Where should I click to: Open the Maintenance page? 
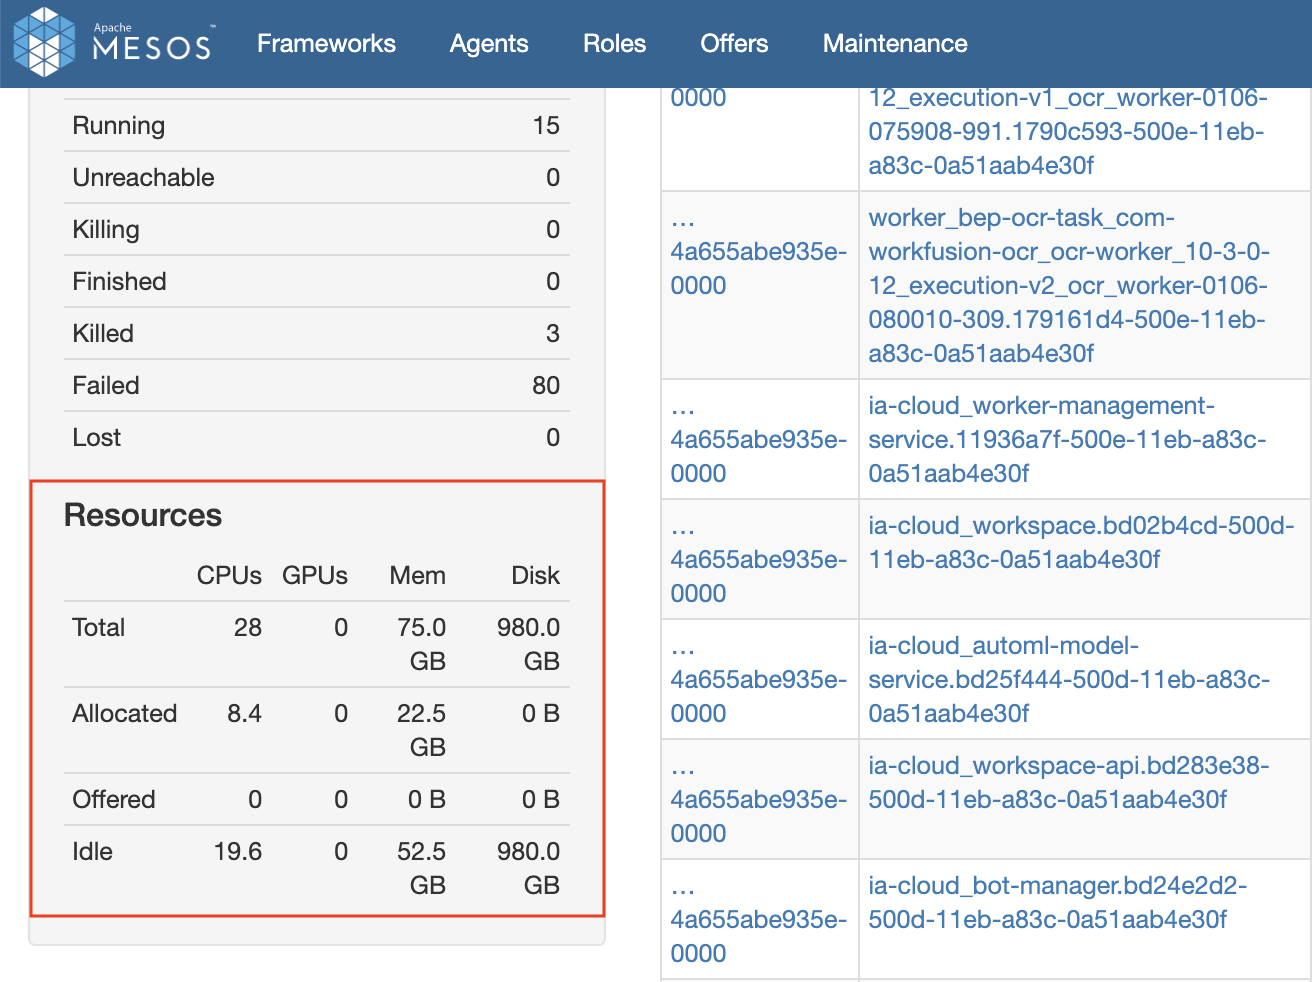tap(895, 43)
